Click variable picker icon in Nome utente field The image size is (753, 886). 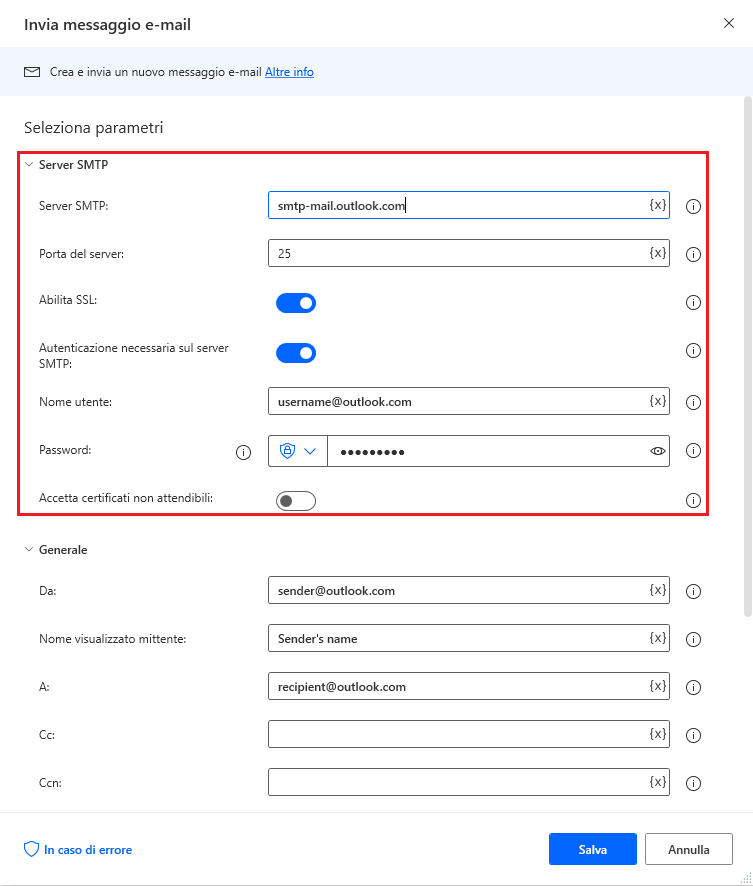(658, 401)
